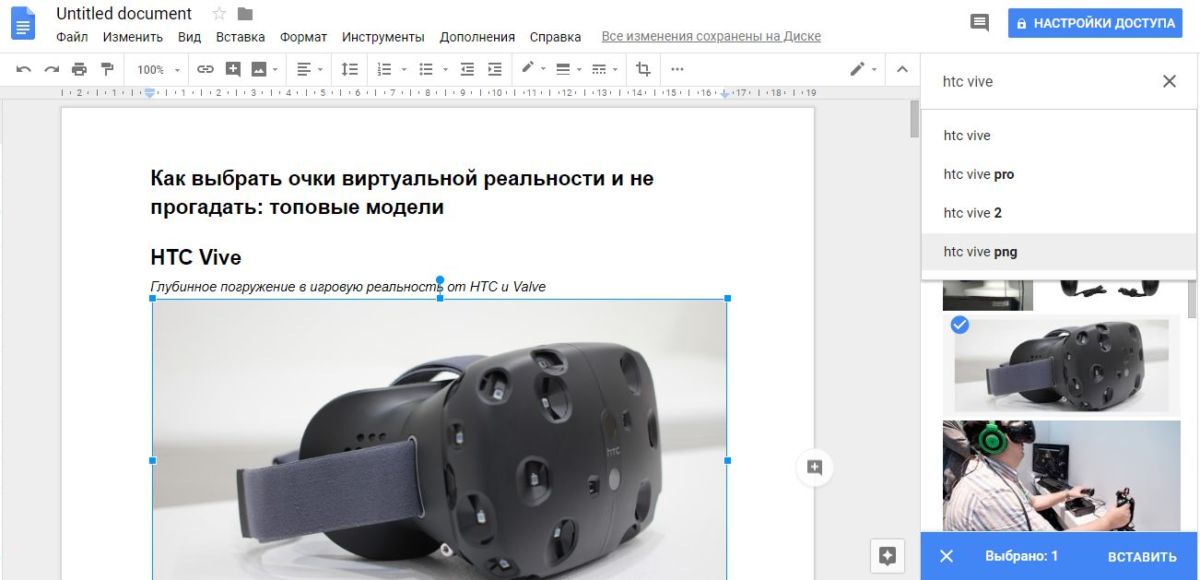Click 'Все изменения сохранены на Диске' link
Viewport: 1200px width, 580px height.
[x=711, y=37]
